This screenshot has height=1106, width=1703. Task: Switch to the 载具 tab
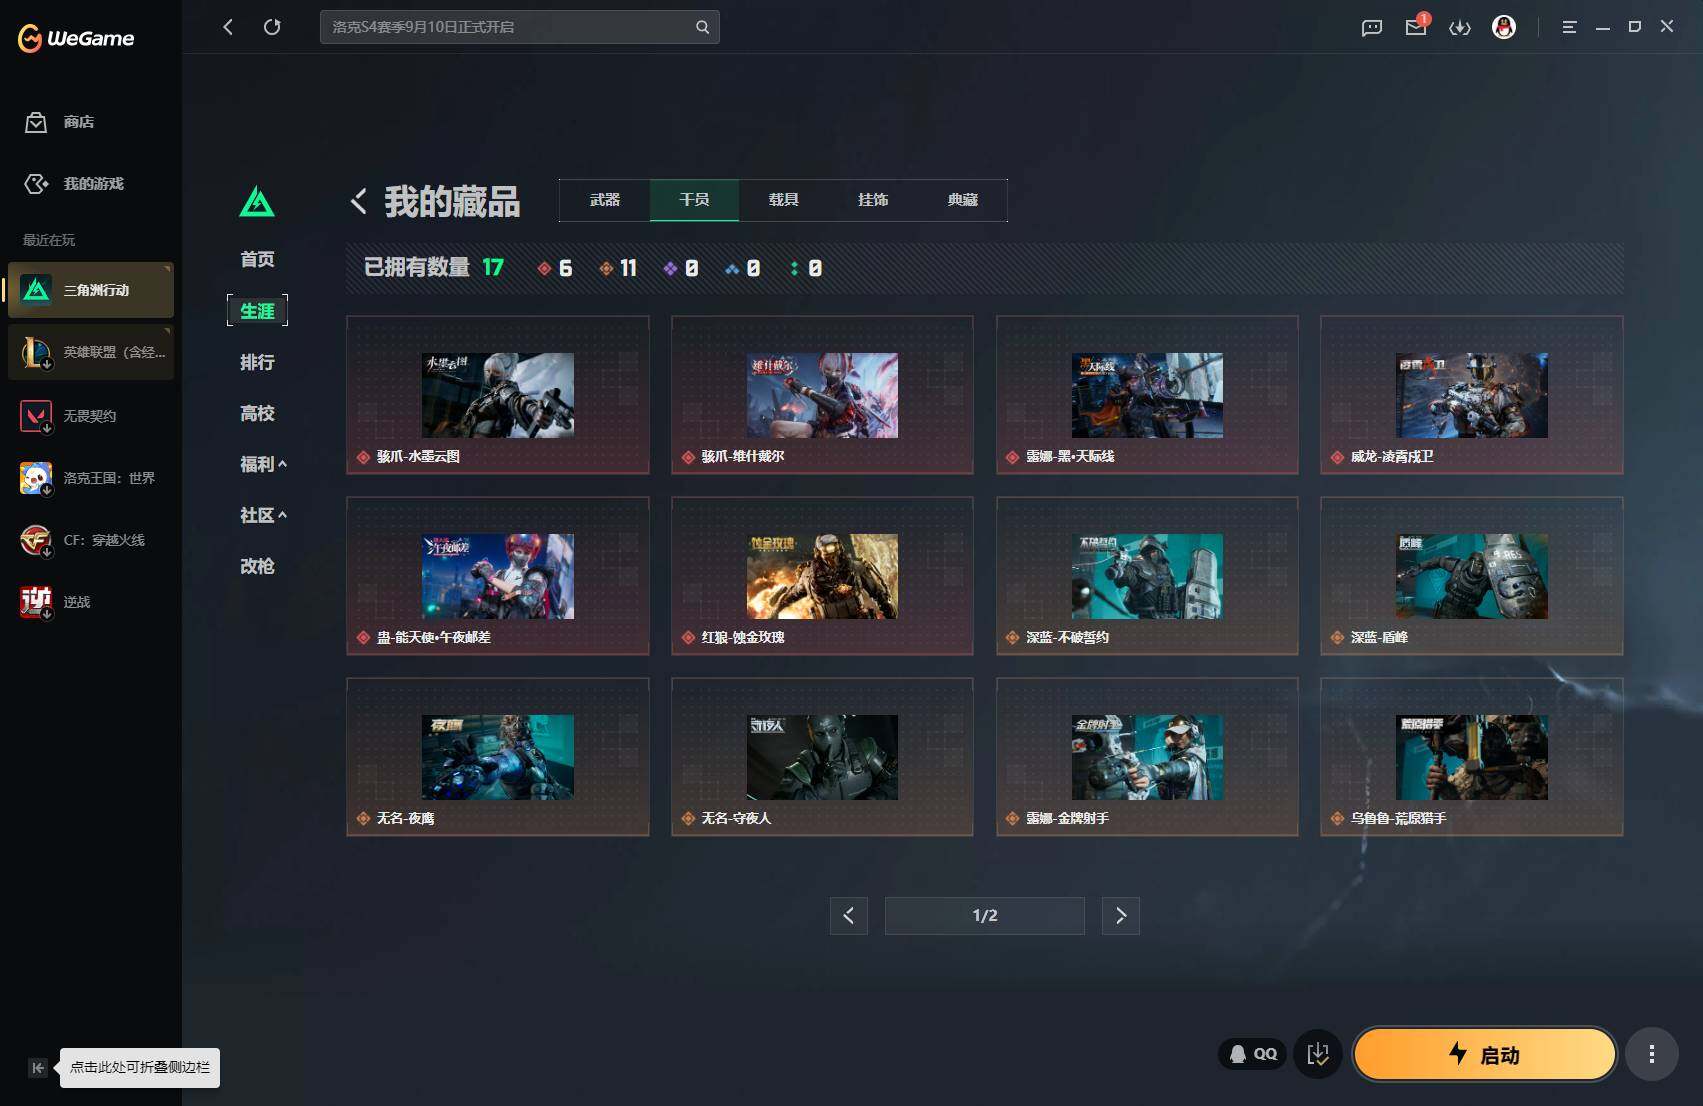point(784,200)
